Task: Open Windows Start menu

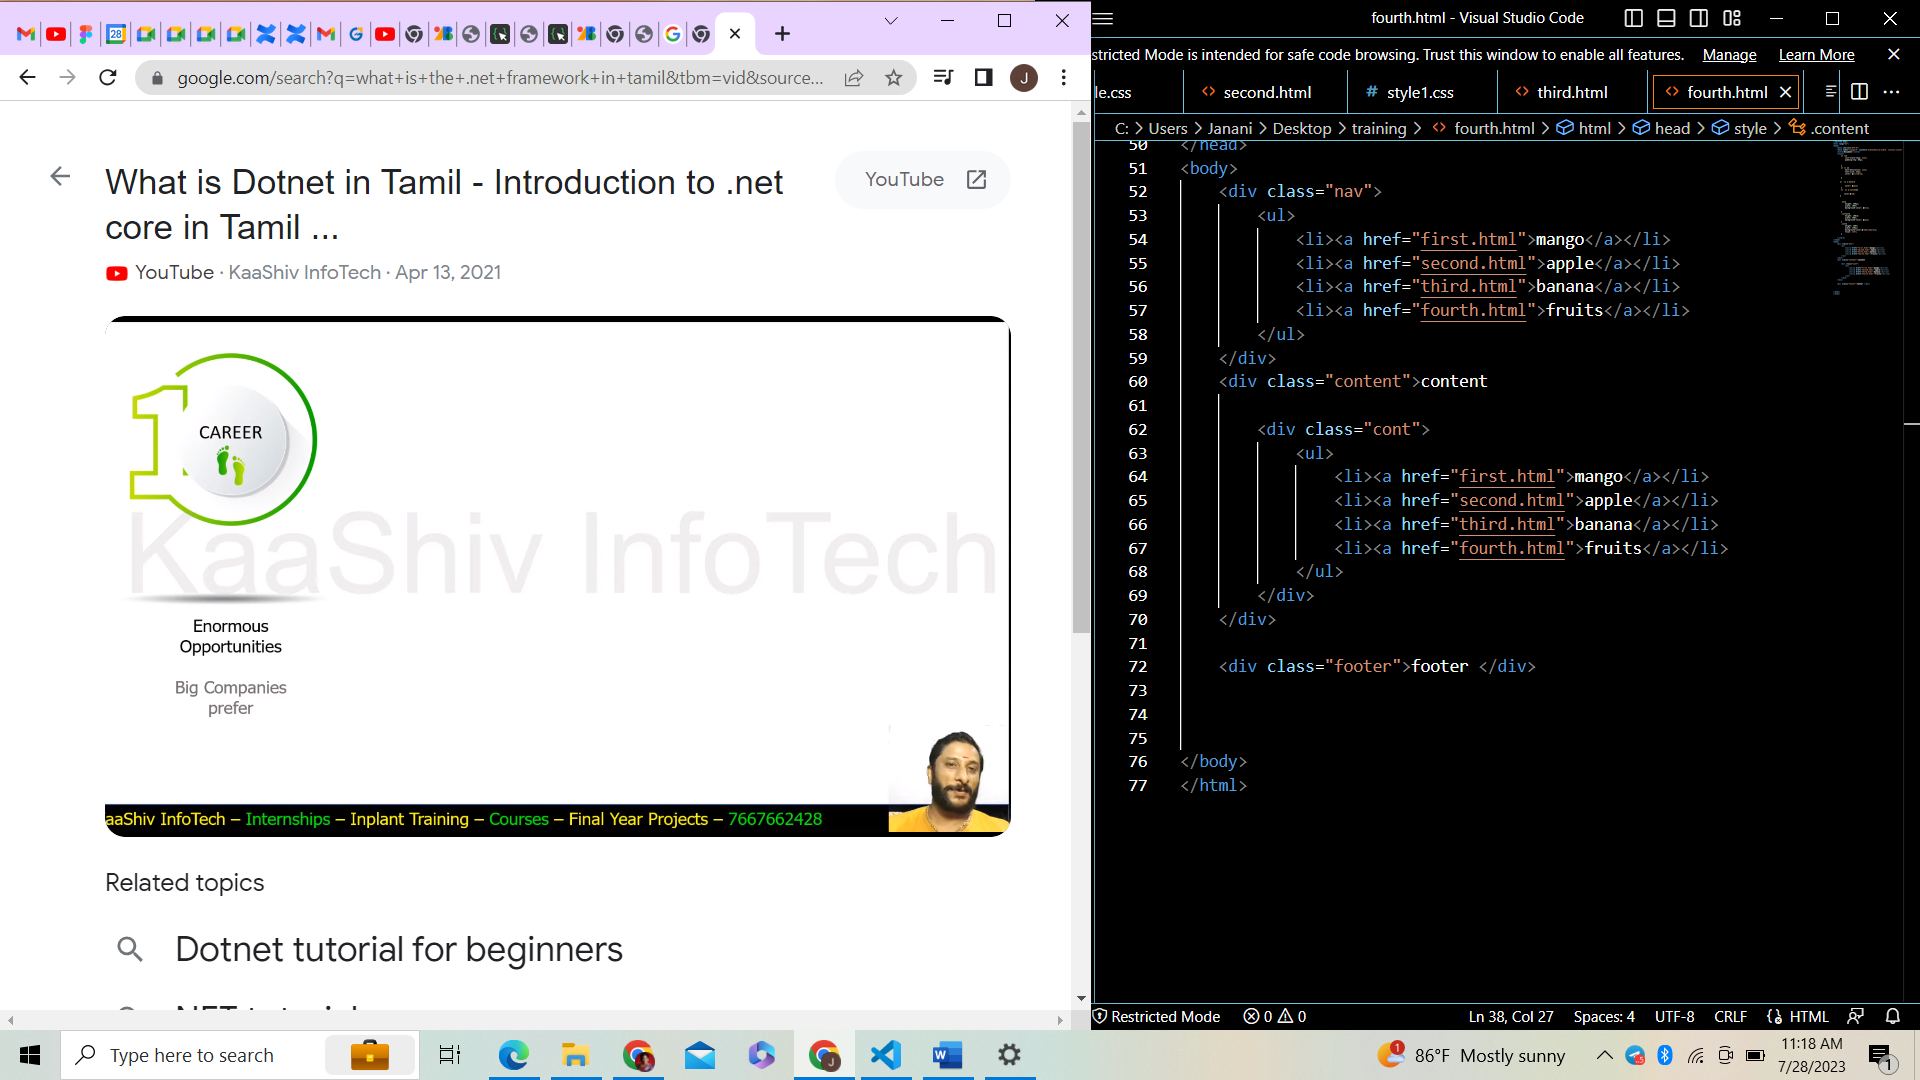Action: pos(29,1055)
